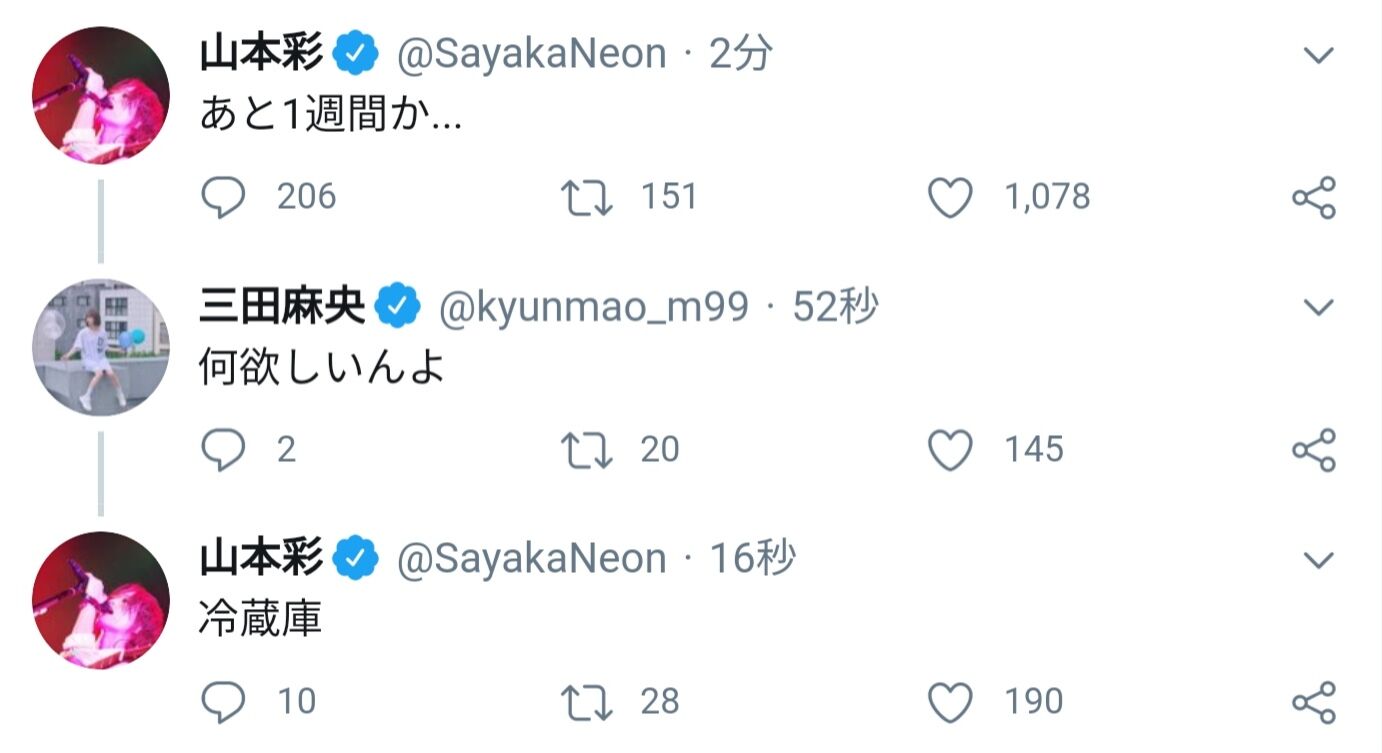The image size is (1382, 753).
Task: Share the 冷蔵庫 tweet
Action: tap(1314, 702)
